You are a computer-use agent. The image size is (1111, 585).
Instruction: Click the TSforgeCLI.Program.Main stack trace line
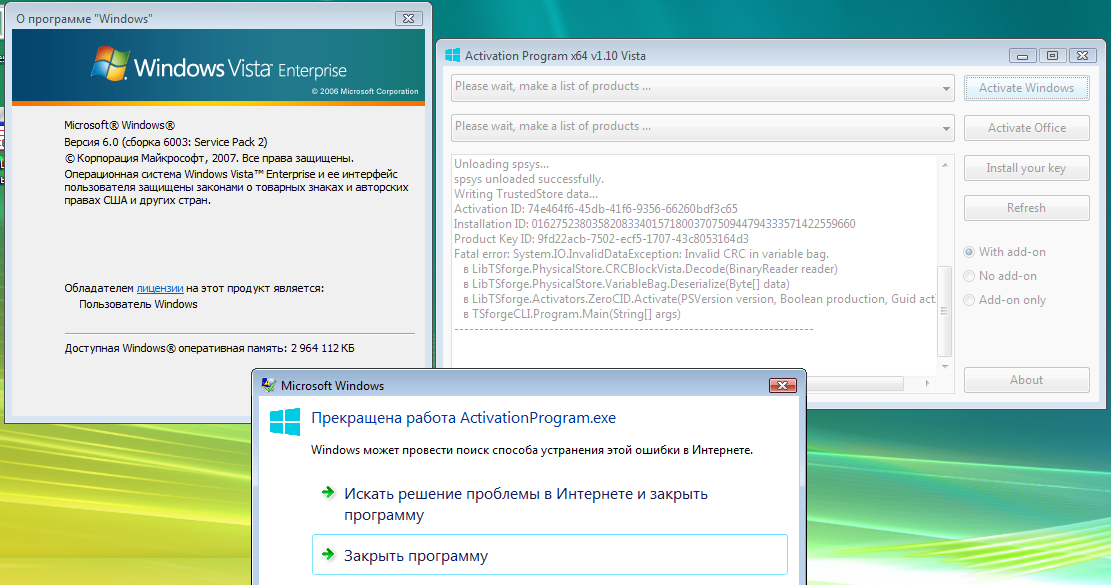point(572,314)
